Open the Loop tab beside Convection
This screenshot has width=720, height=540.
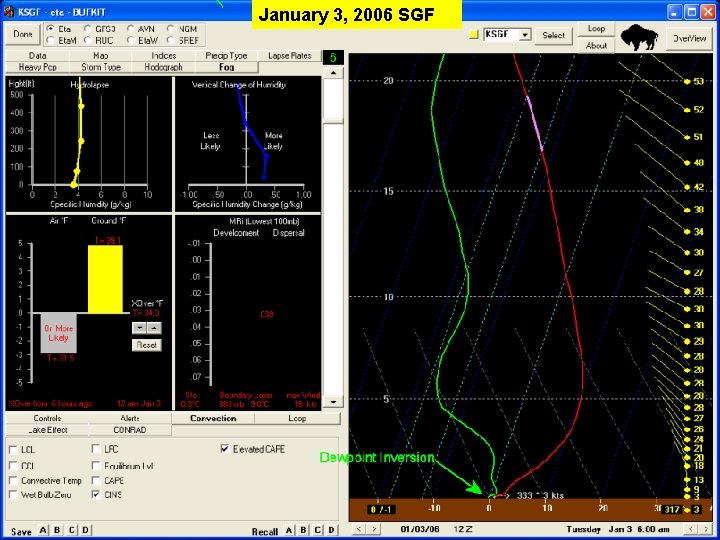pyautogui.click(x=297, y=418)
